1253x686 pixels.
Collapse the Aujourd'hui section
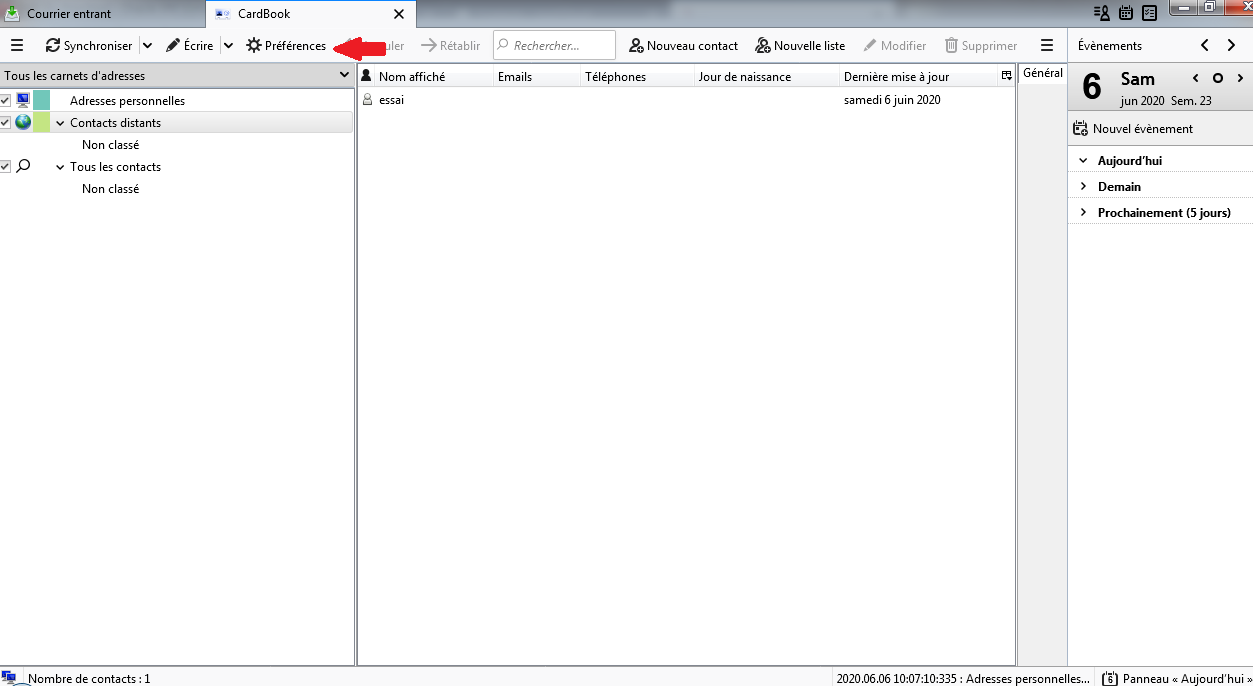[x=1083, y=160]
